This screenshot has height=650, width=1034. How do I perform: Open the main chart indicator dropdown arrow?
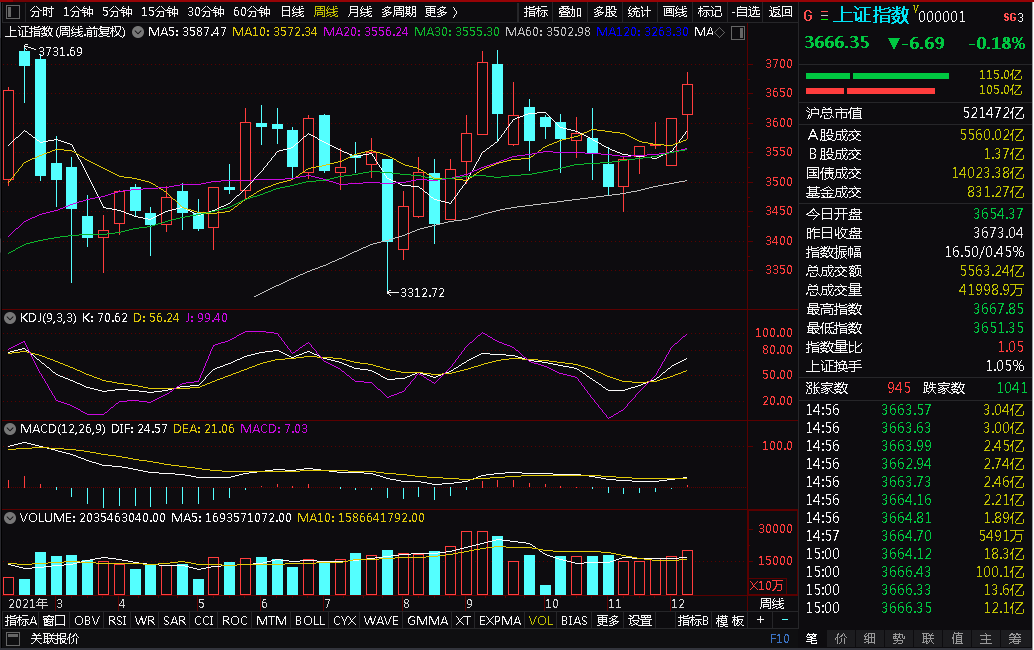coord(138,32)
